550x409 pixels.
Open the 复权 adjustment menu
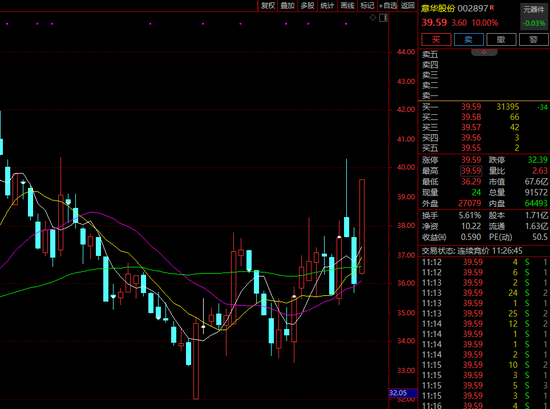click(x=268, y=5)
